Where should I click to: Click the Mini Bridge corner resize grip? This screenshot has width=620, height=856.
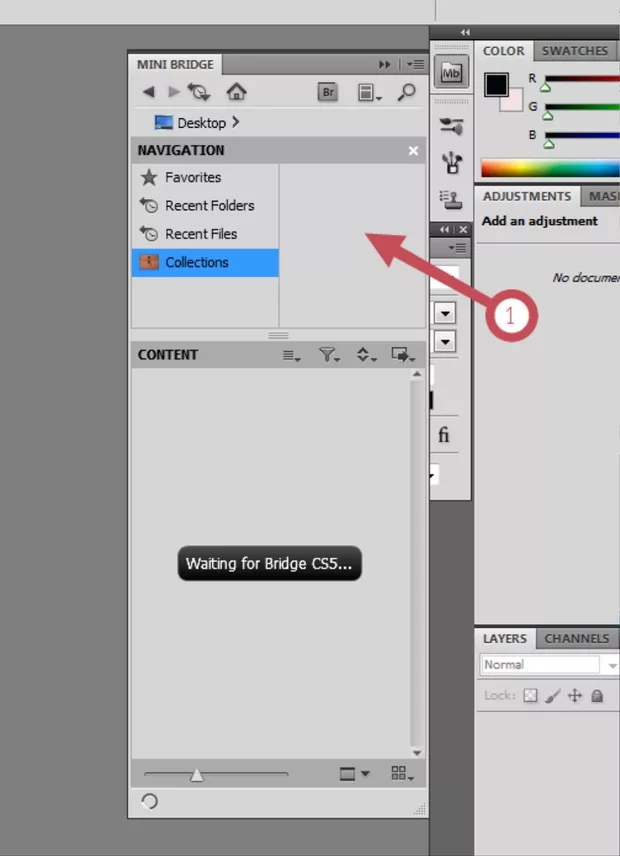click(420, 810)
